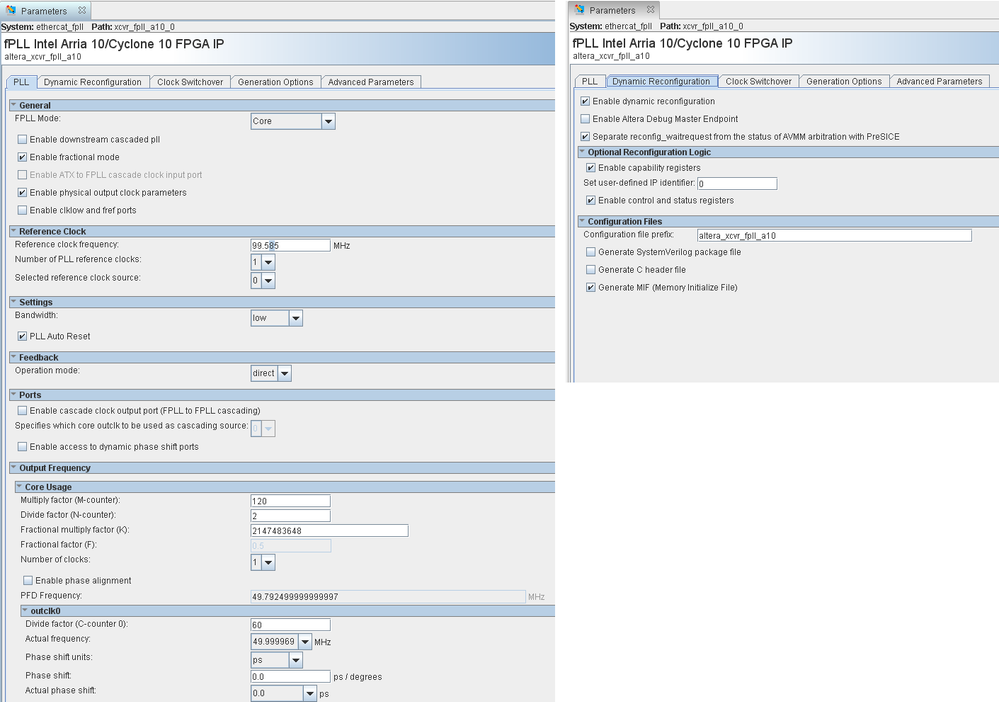Image resolution: width=999 pixels, height=702 pixels.
Task: Collapse the Output Frequency section
Action: [13, 467]
